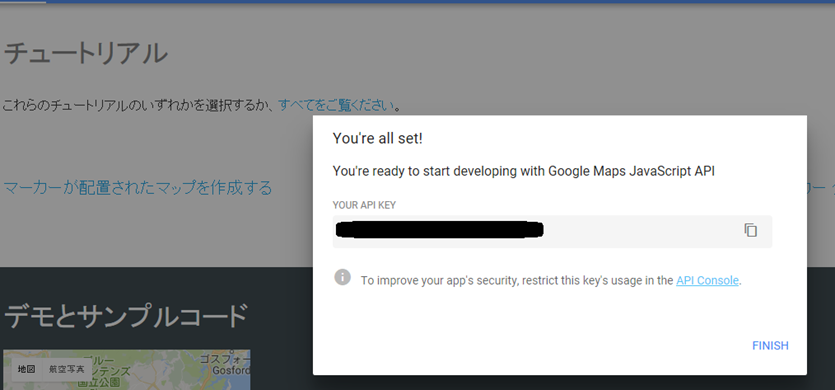Click the You're all set! title

coord(378,139)
